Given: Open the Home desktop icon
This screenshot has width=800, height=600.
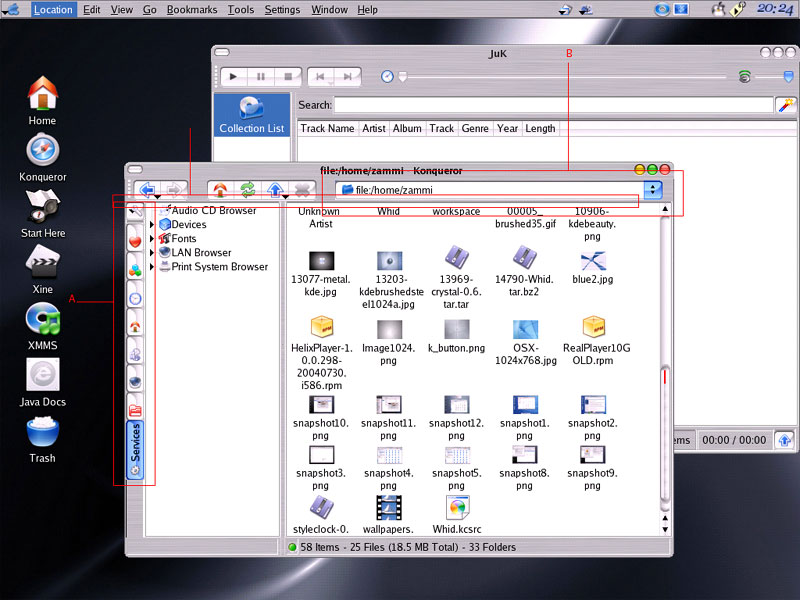Looking at the screenshot, I should [42, 101].
